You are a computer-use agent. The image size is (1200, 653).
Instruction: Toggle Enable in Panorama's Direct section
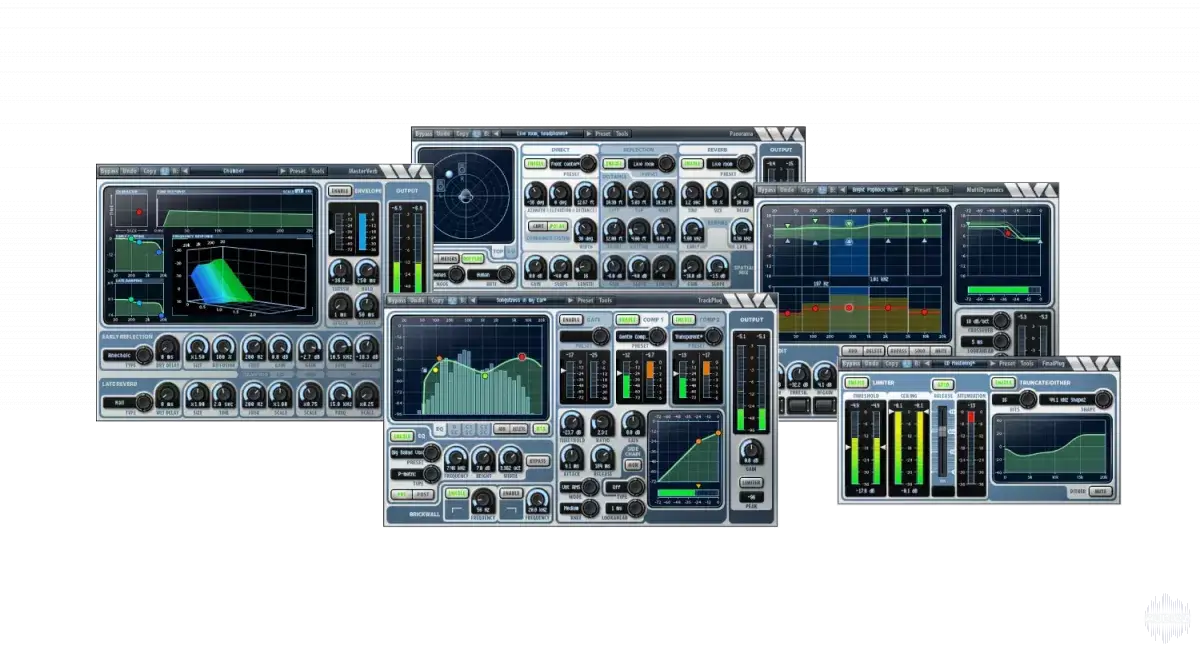(x=536, y=163)
